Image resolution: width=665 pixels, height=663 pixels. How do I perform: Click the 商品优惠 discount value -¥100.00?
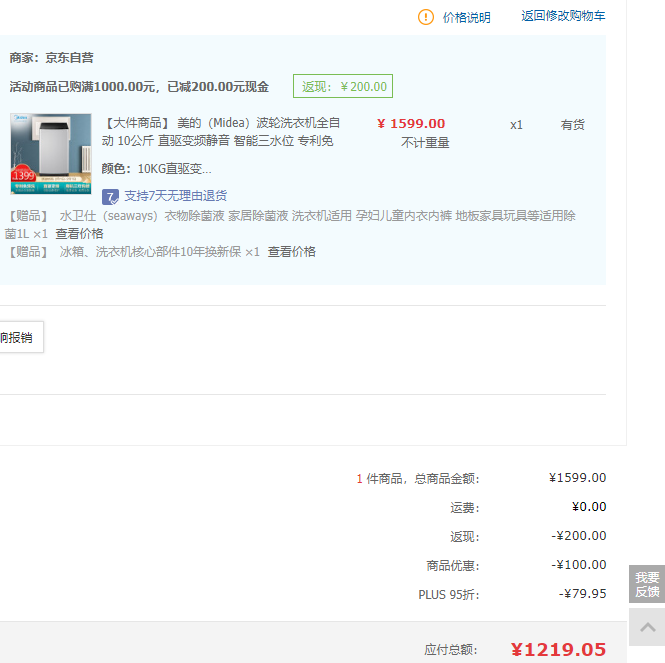tap(578, 565)
